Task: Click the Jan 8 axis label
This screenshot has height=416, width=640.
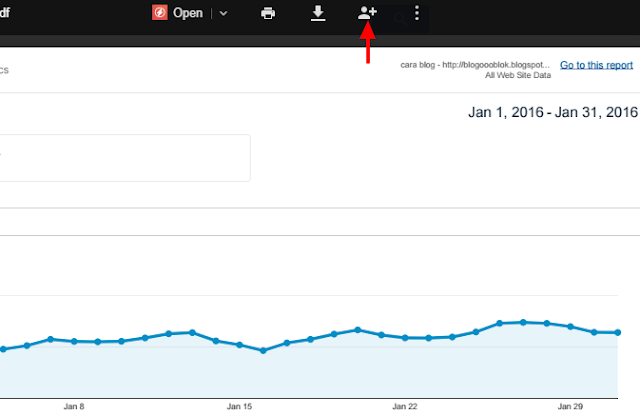Action: click(74, 407)
